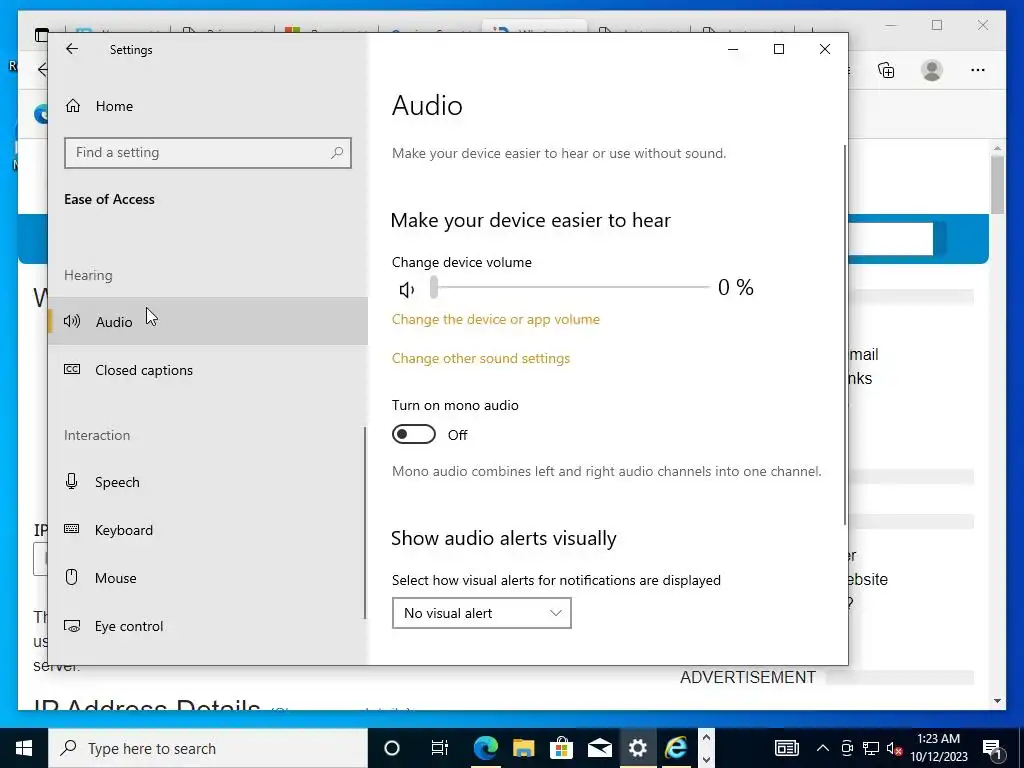
Task: Open the Keyboard settings page
Action: coord(208,530)
